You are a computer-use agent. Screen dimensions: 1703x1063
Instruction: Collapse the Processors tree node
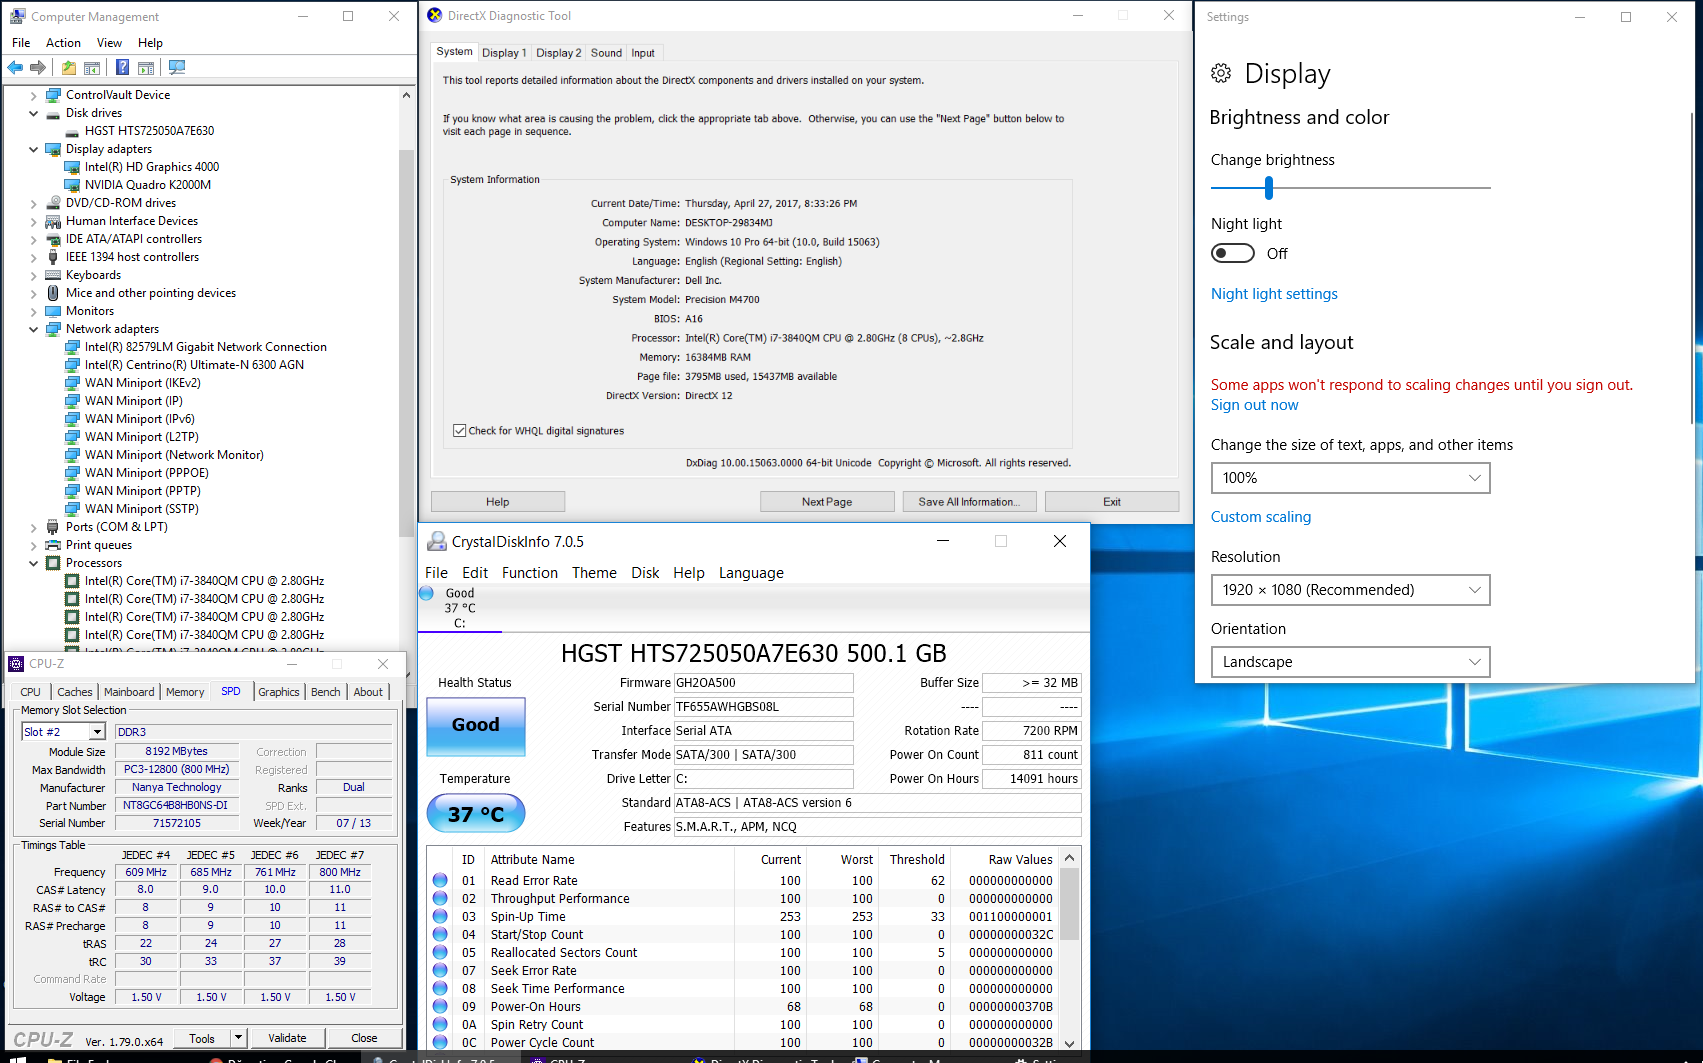(33, 563)
